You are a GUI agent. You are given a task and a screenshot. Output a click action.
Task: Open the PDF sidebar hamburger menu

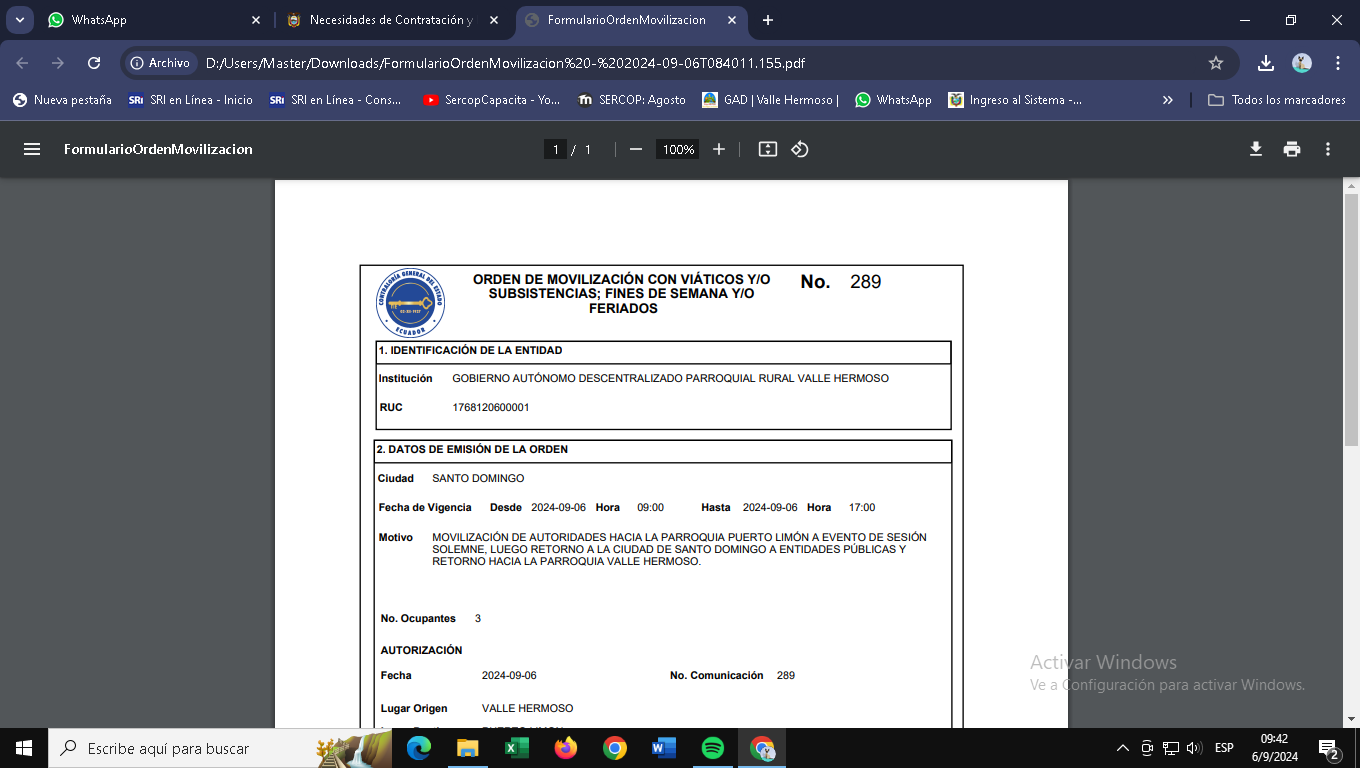tap(32, 149)
